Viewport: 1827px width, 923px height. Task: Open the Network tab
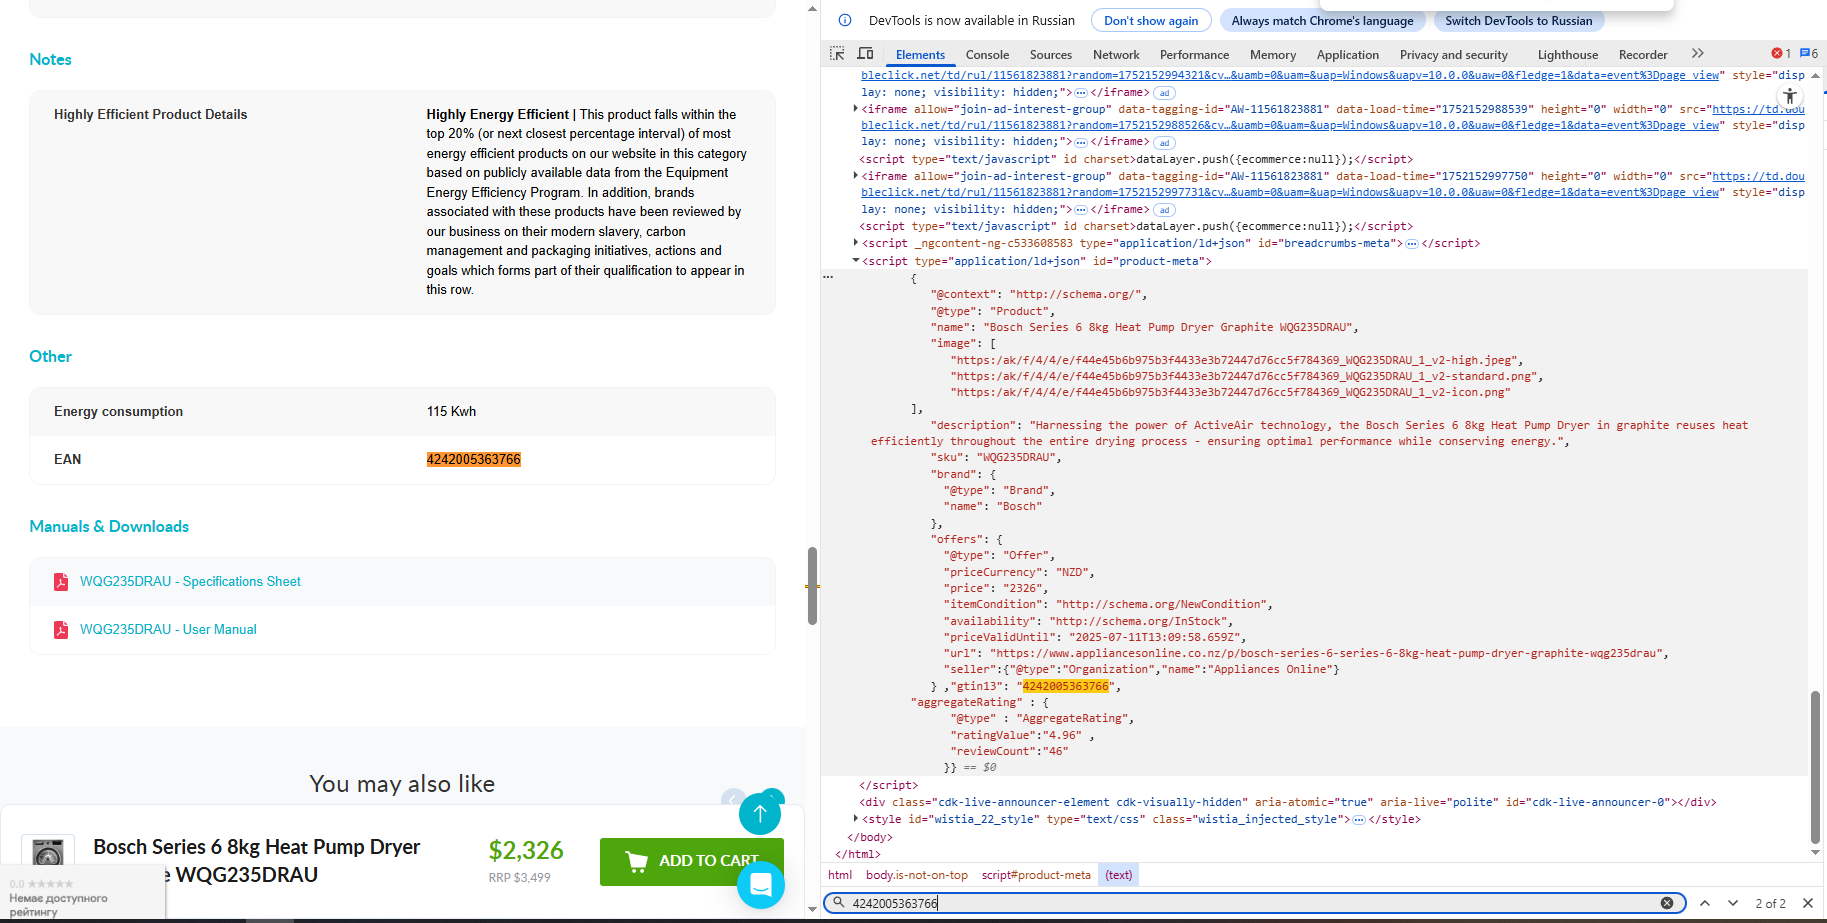pyautogui.click(x=1116, y=55)
